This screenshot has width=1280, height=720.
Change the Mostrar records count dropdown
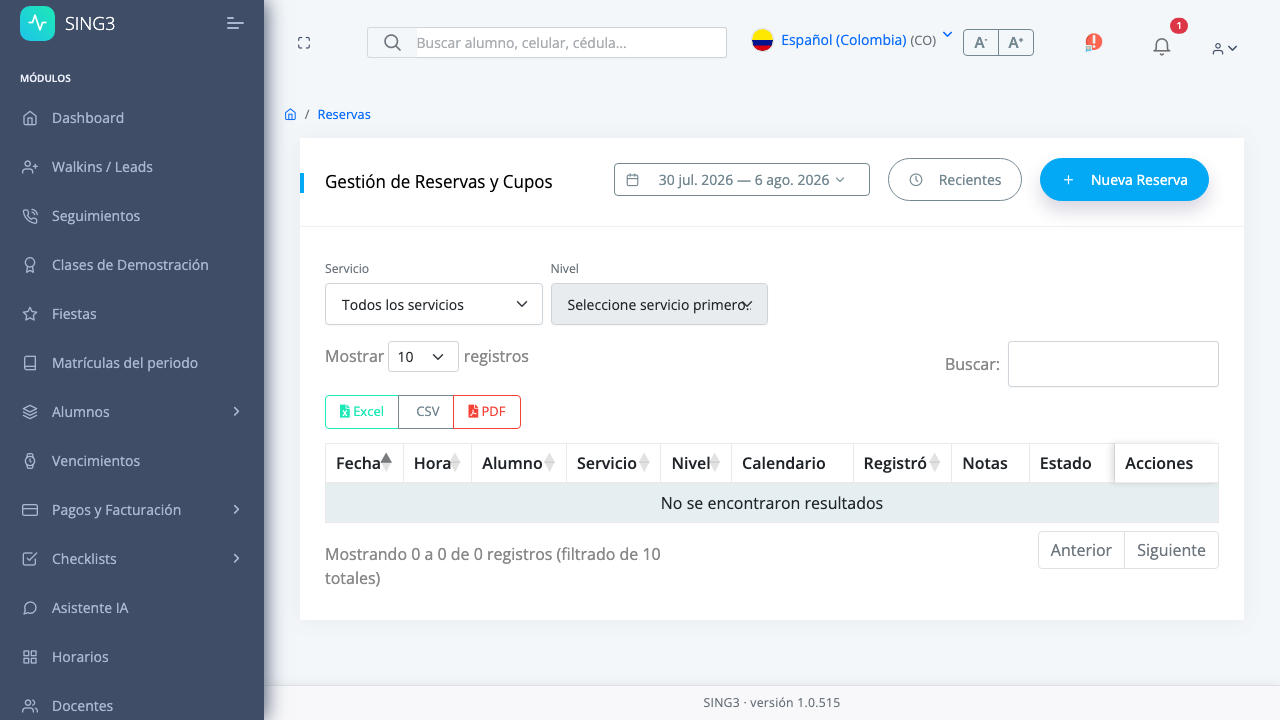[x=423, y=357]
